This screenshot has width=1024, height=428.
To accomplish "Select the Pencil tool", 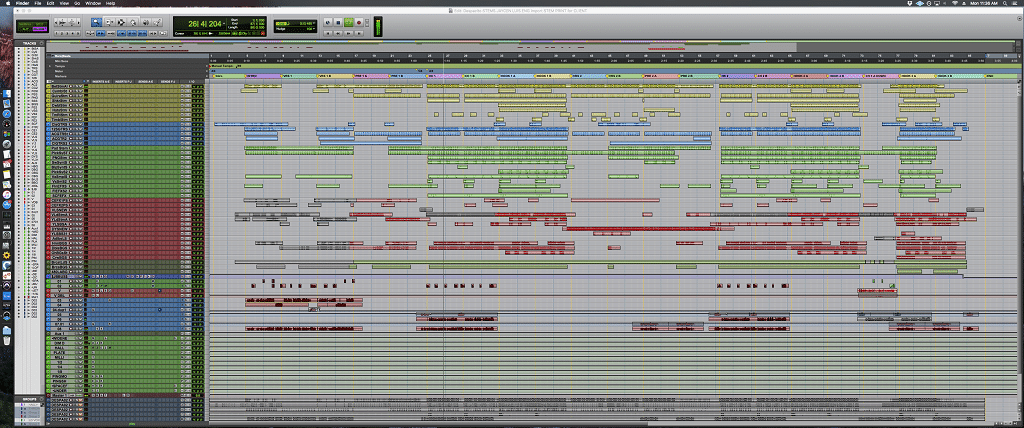I will 157,22.
